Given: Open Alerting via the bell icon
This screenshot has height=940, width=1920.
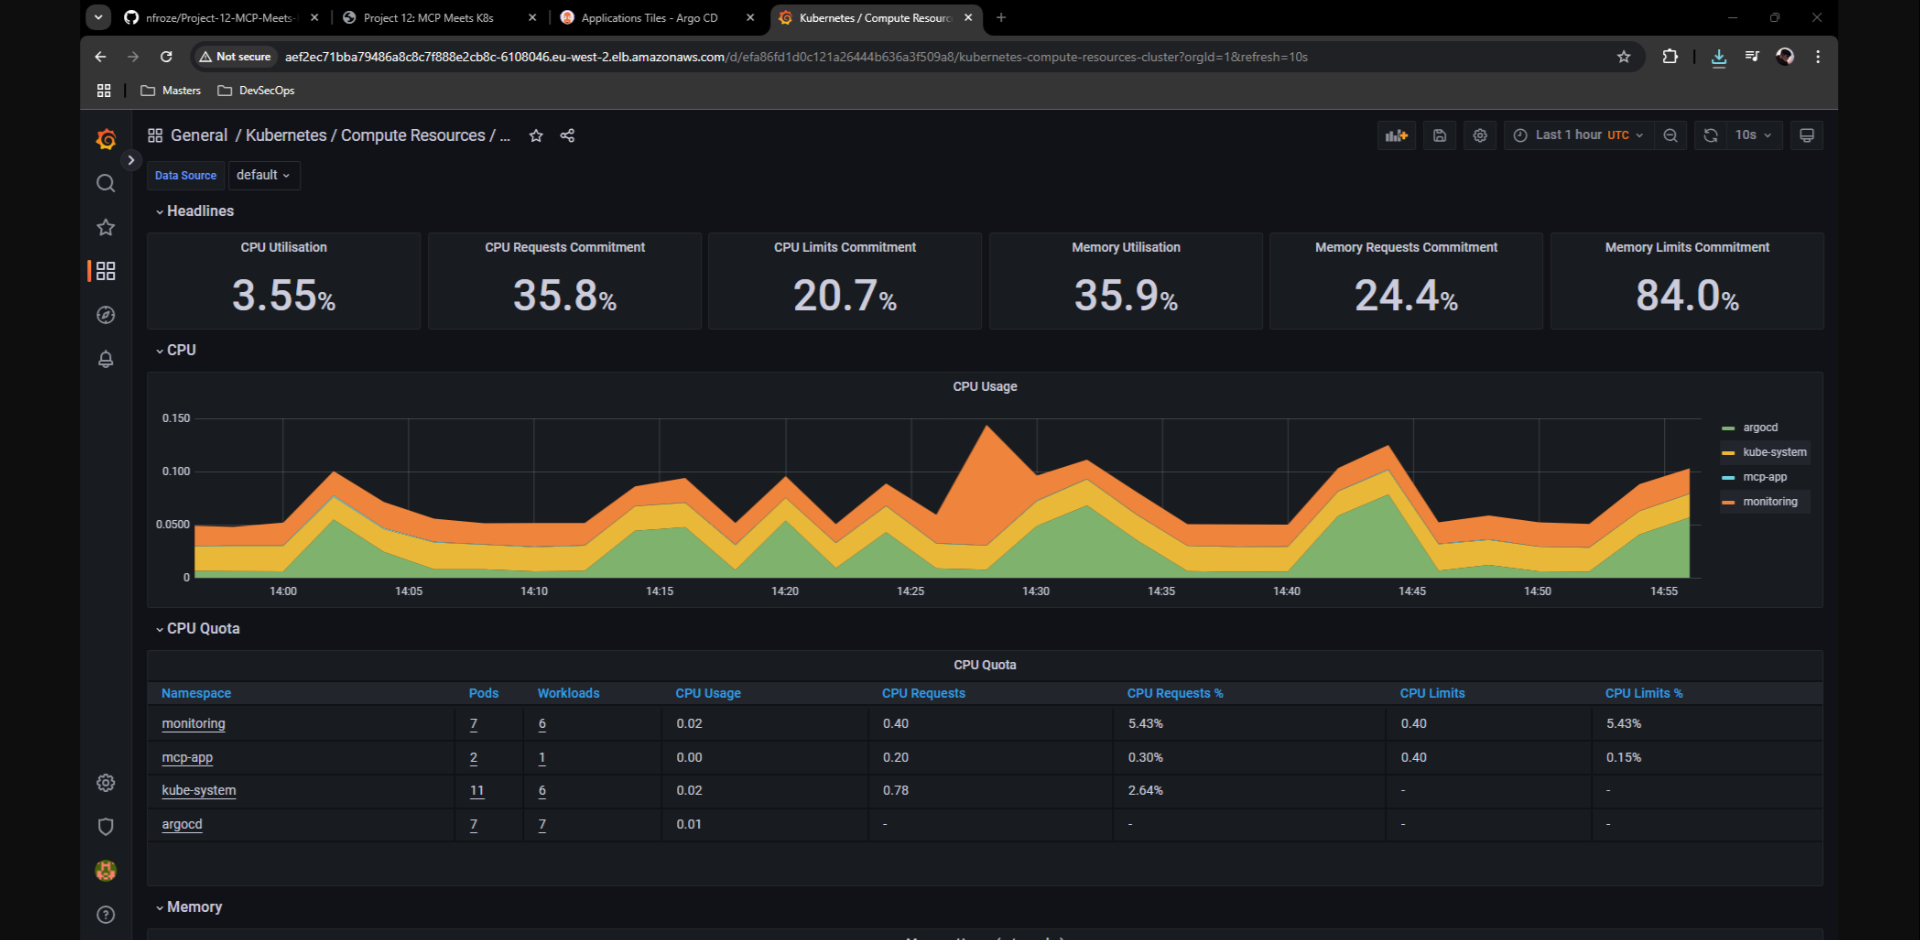Looking at the screenshot, I should pyautogui.click(x=106, y=358).
